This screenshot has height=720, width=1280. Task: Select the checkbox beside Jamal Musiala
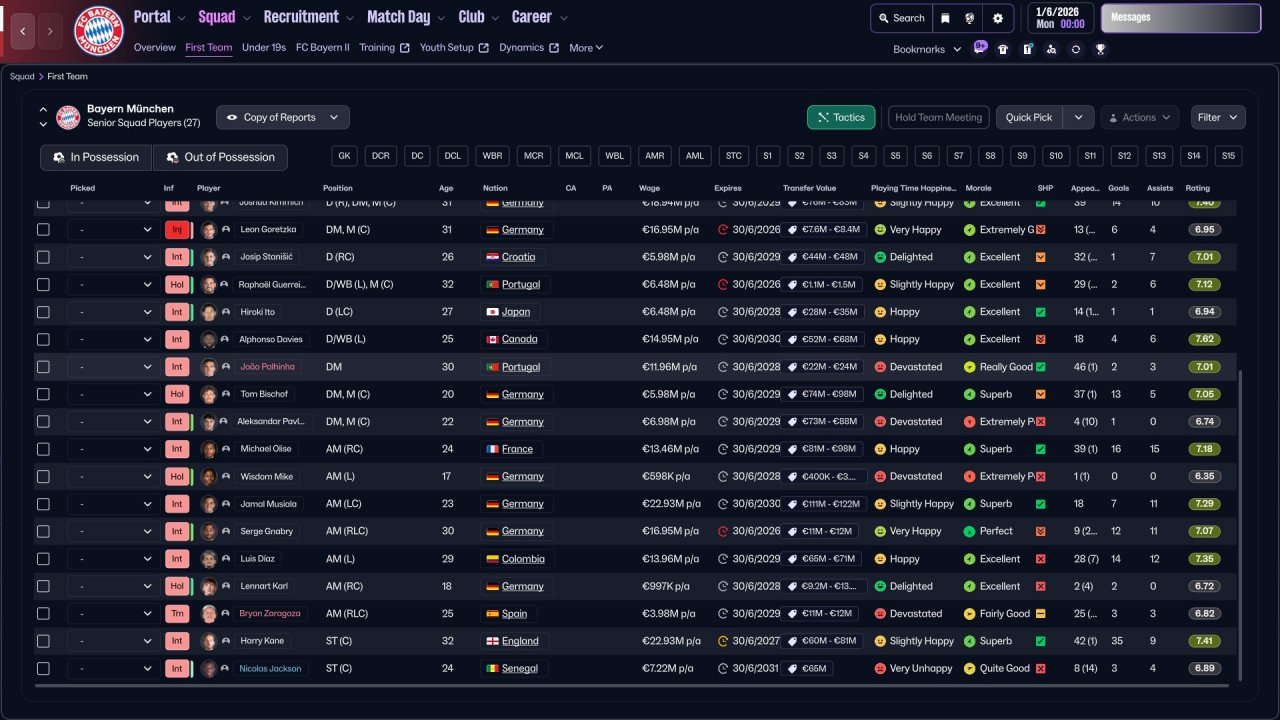(x=43, y=504)
